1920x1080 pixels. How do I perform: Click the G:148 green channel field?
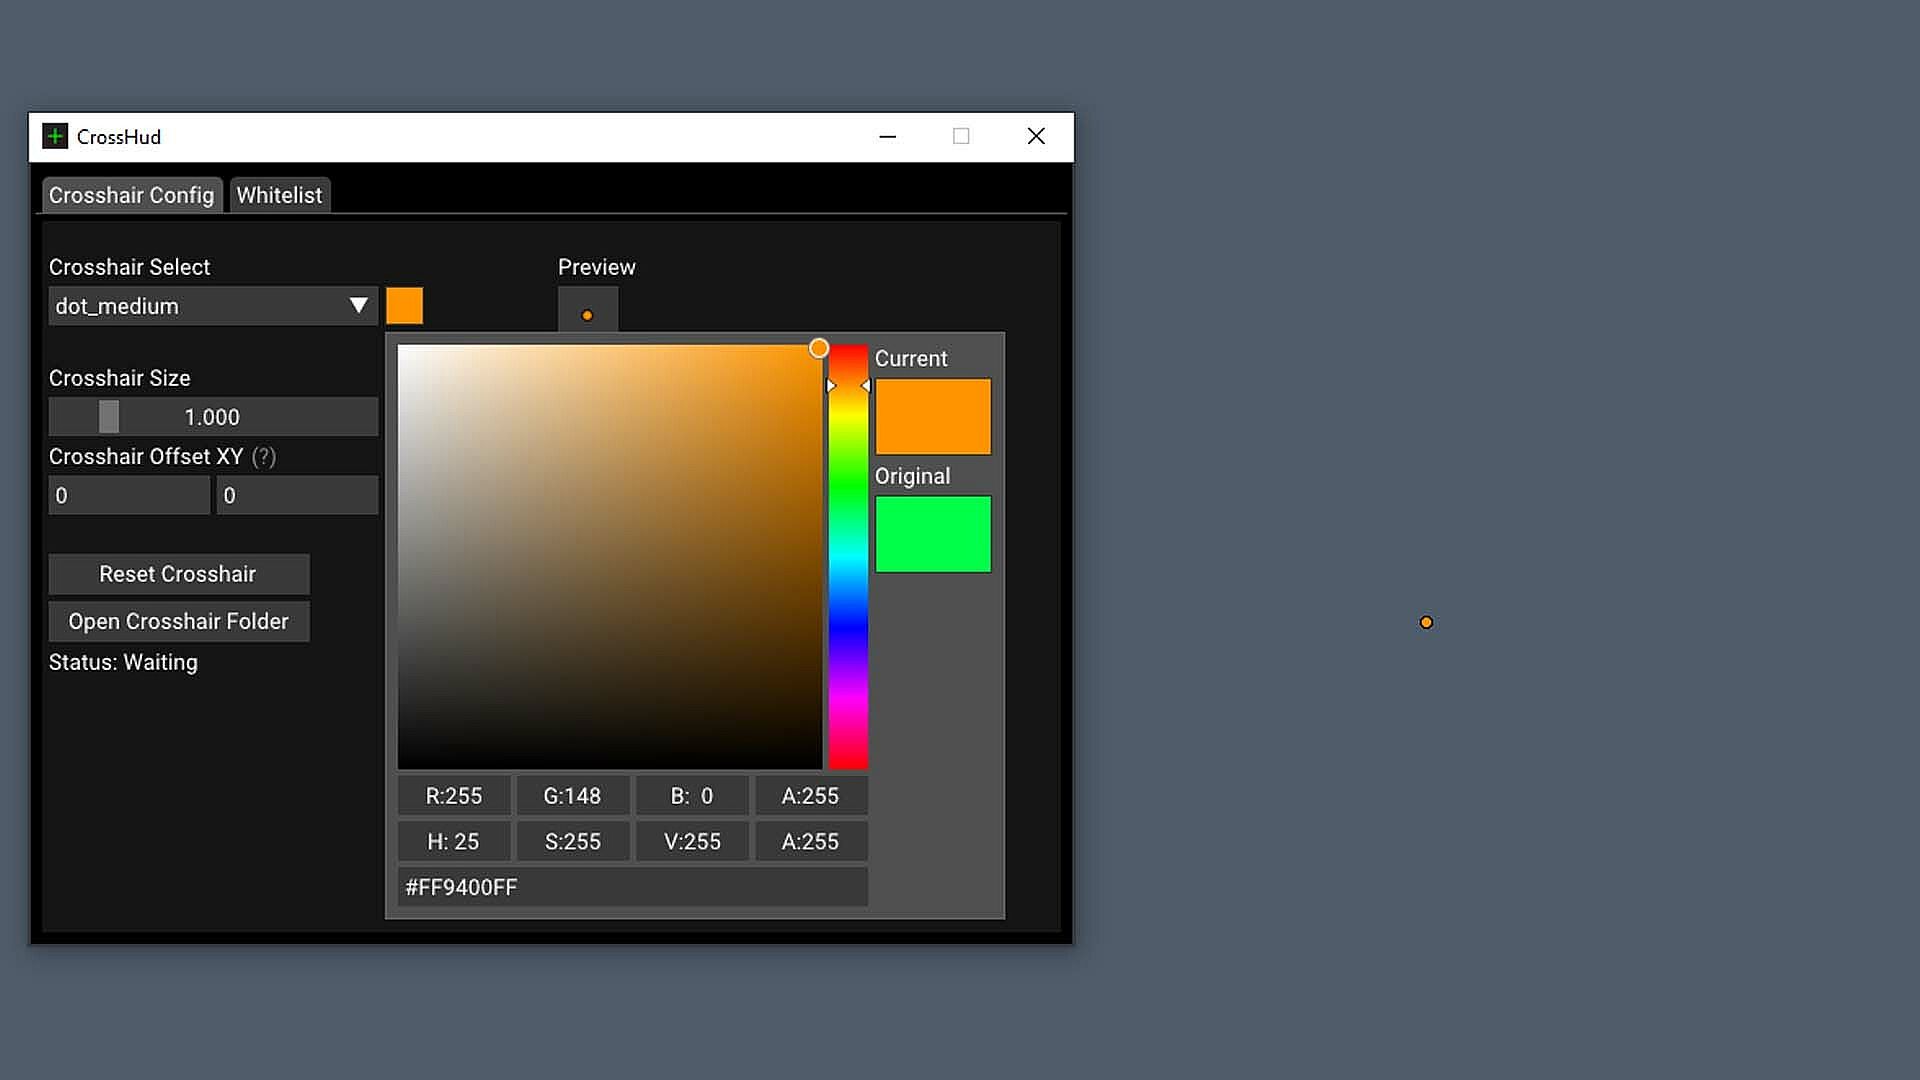572,796
